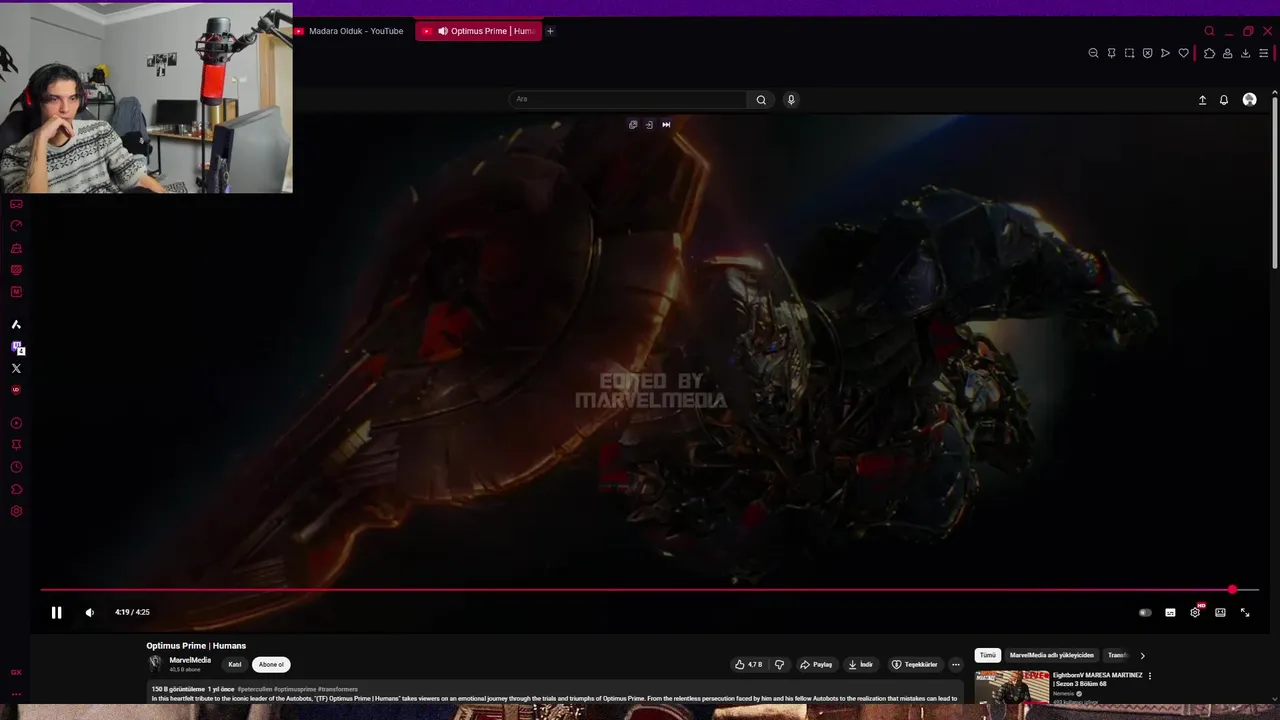The image size is (1280, 720).
Task: Enter fullscreen mode in the player
Action: [x=1245, y=613]
